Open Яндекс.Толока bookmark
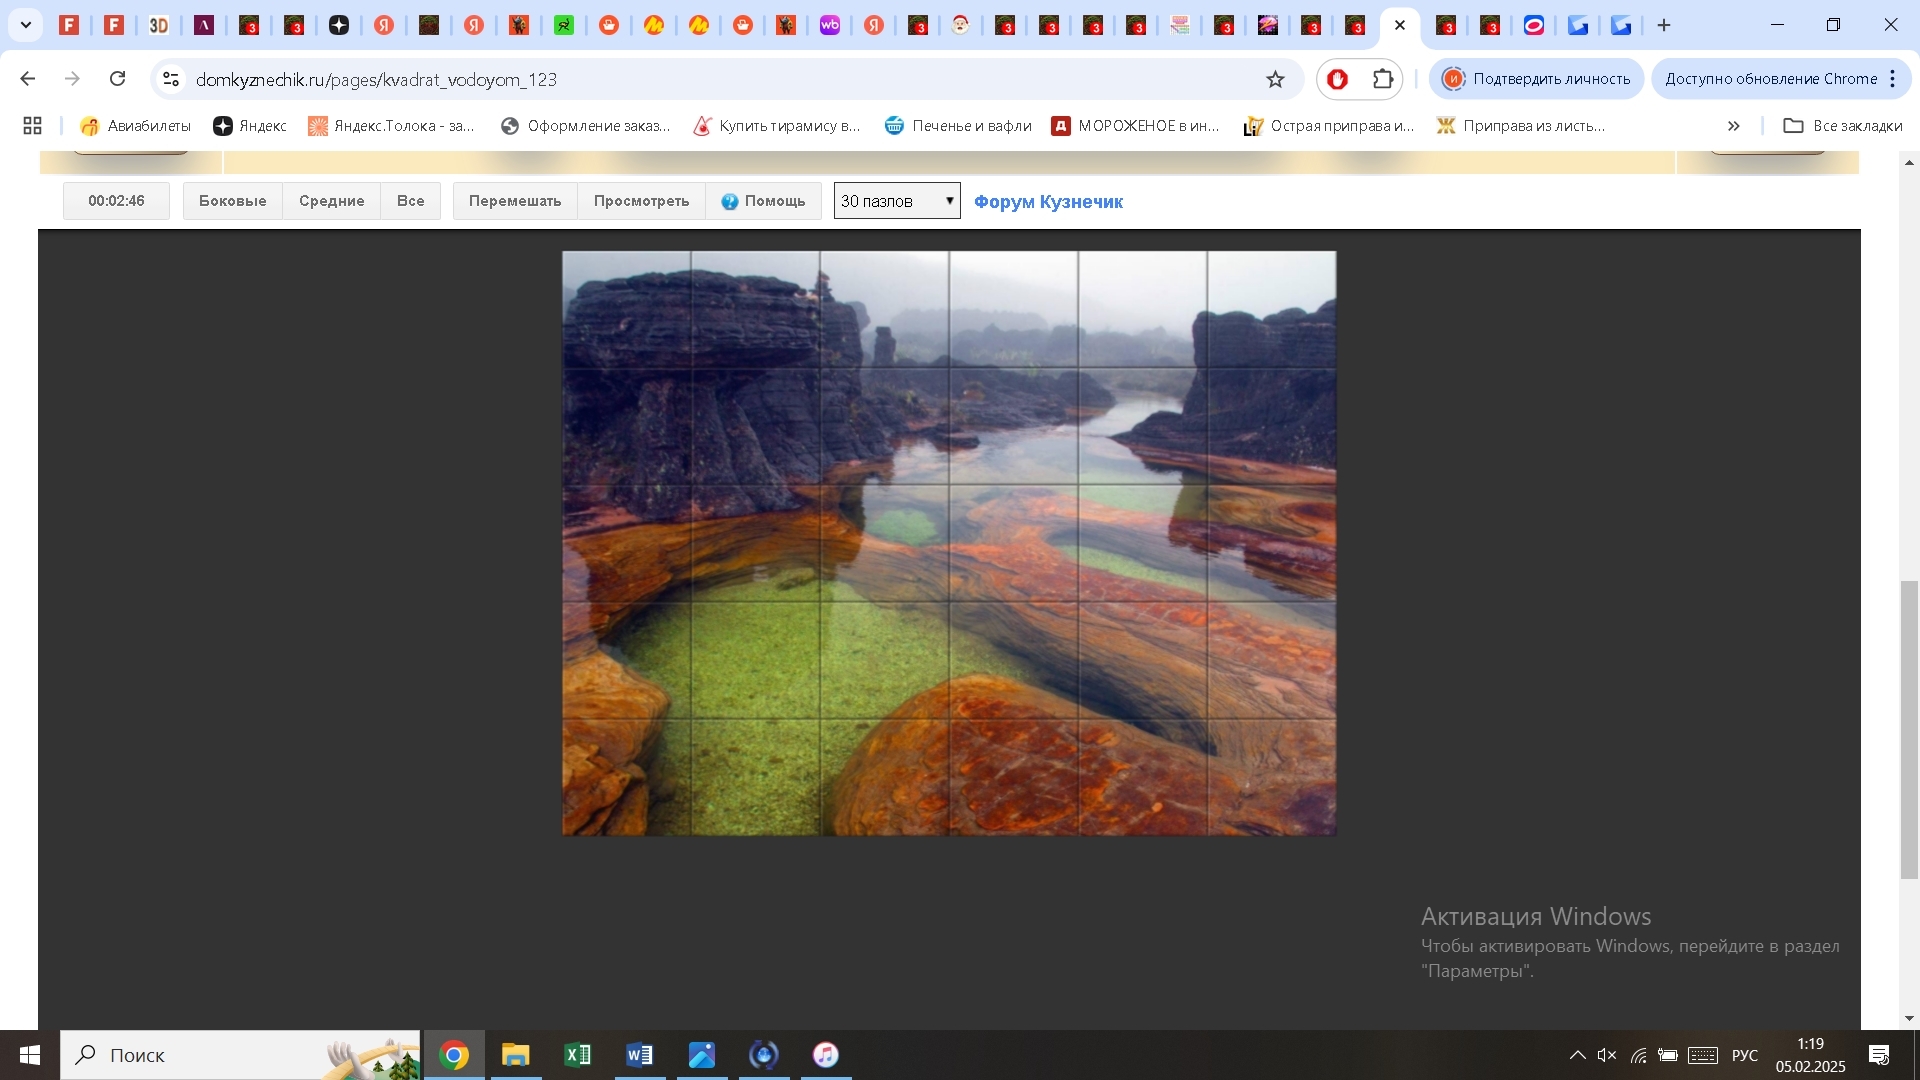Screen dimensions: 1920x1080 392,126
